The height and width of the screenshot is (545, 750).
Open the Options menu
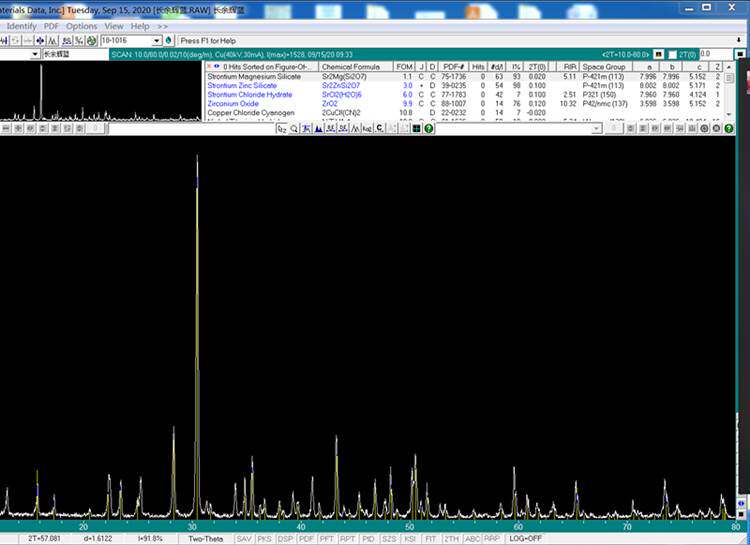click(82, 26)
